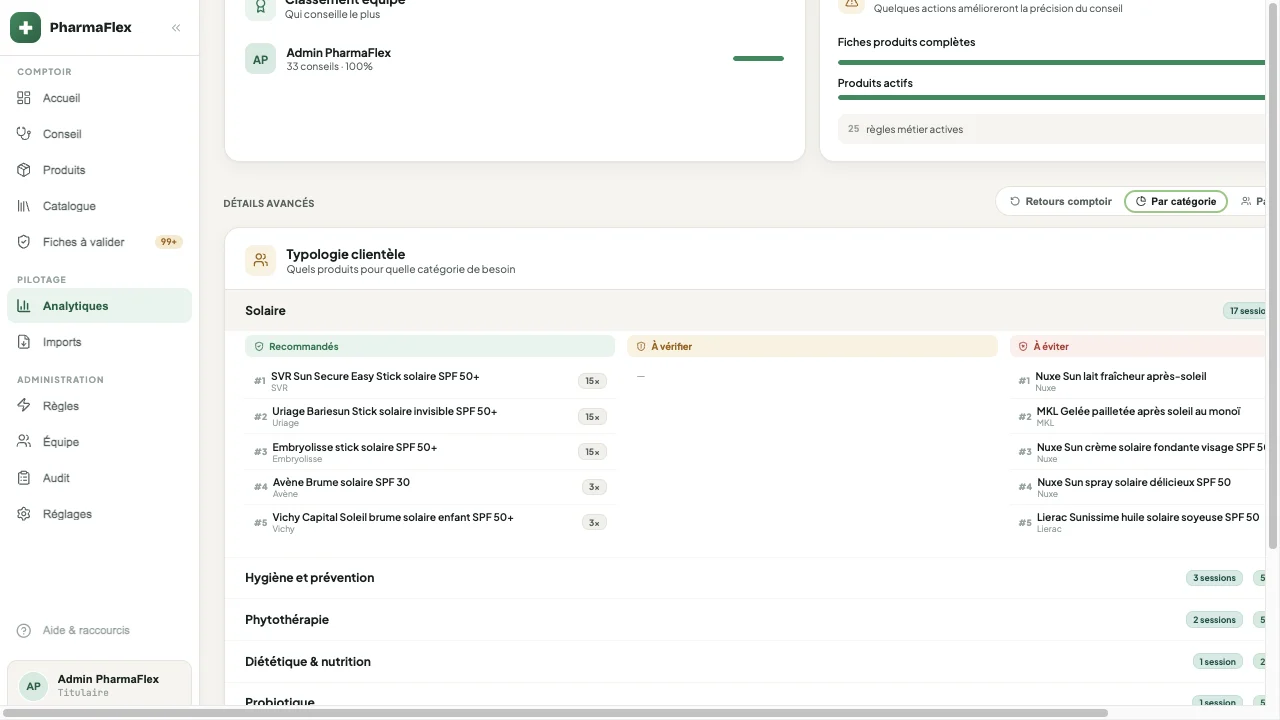Screen dimensions: 1280x720
Task: Open Fiches à valider
Action: (99, 242)
